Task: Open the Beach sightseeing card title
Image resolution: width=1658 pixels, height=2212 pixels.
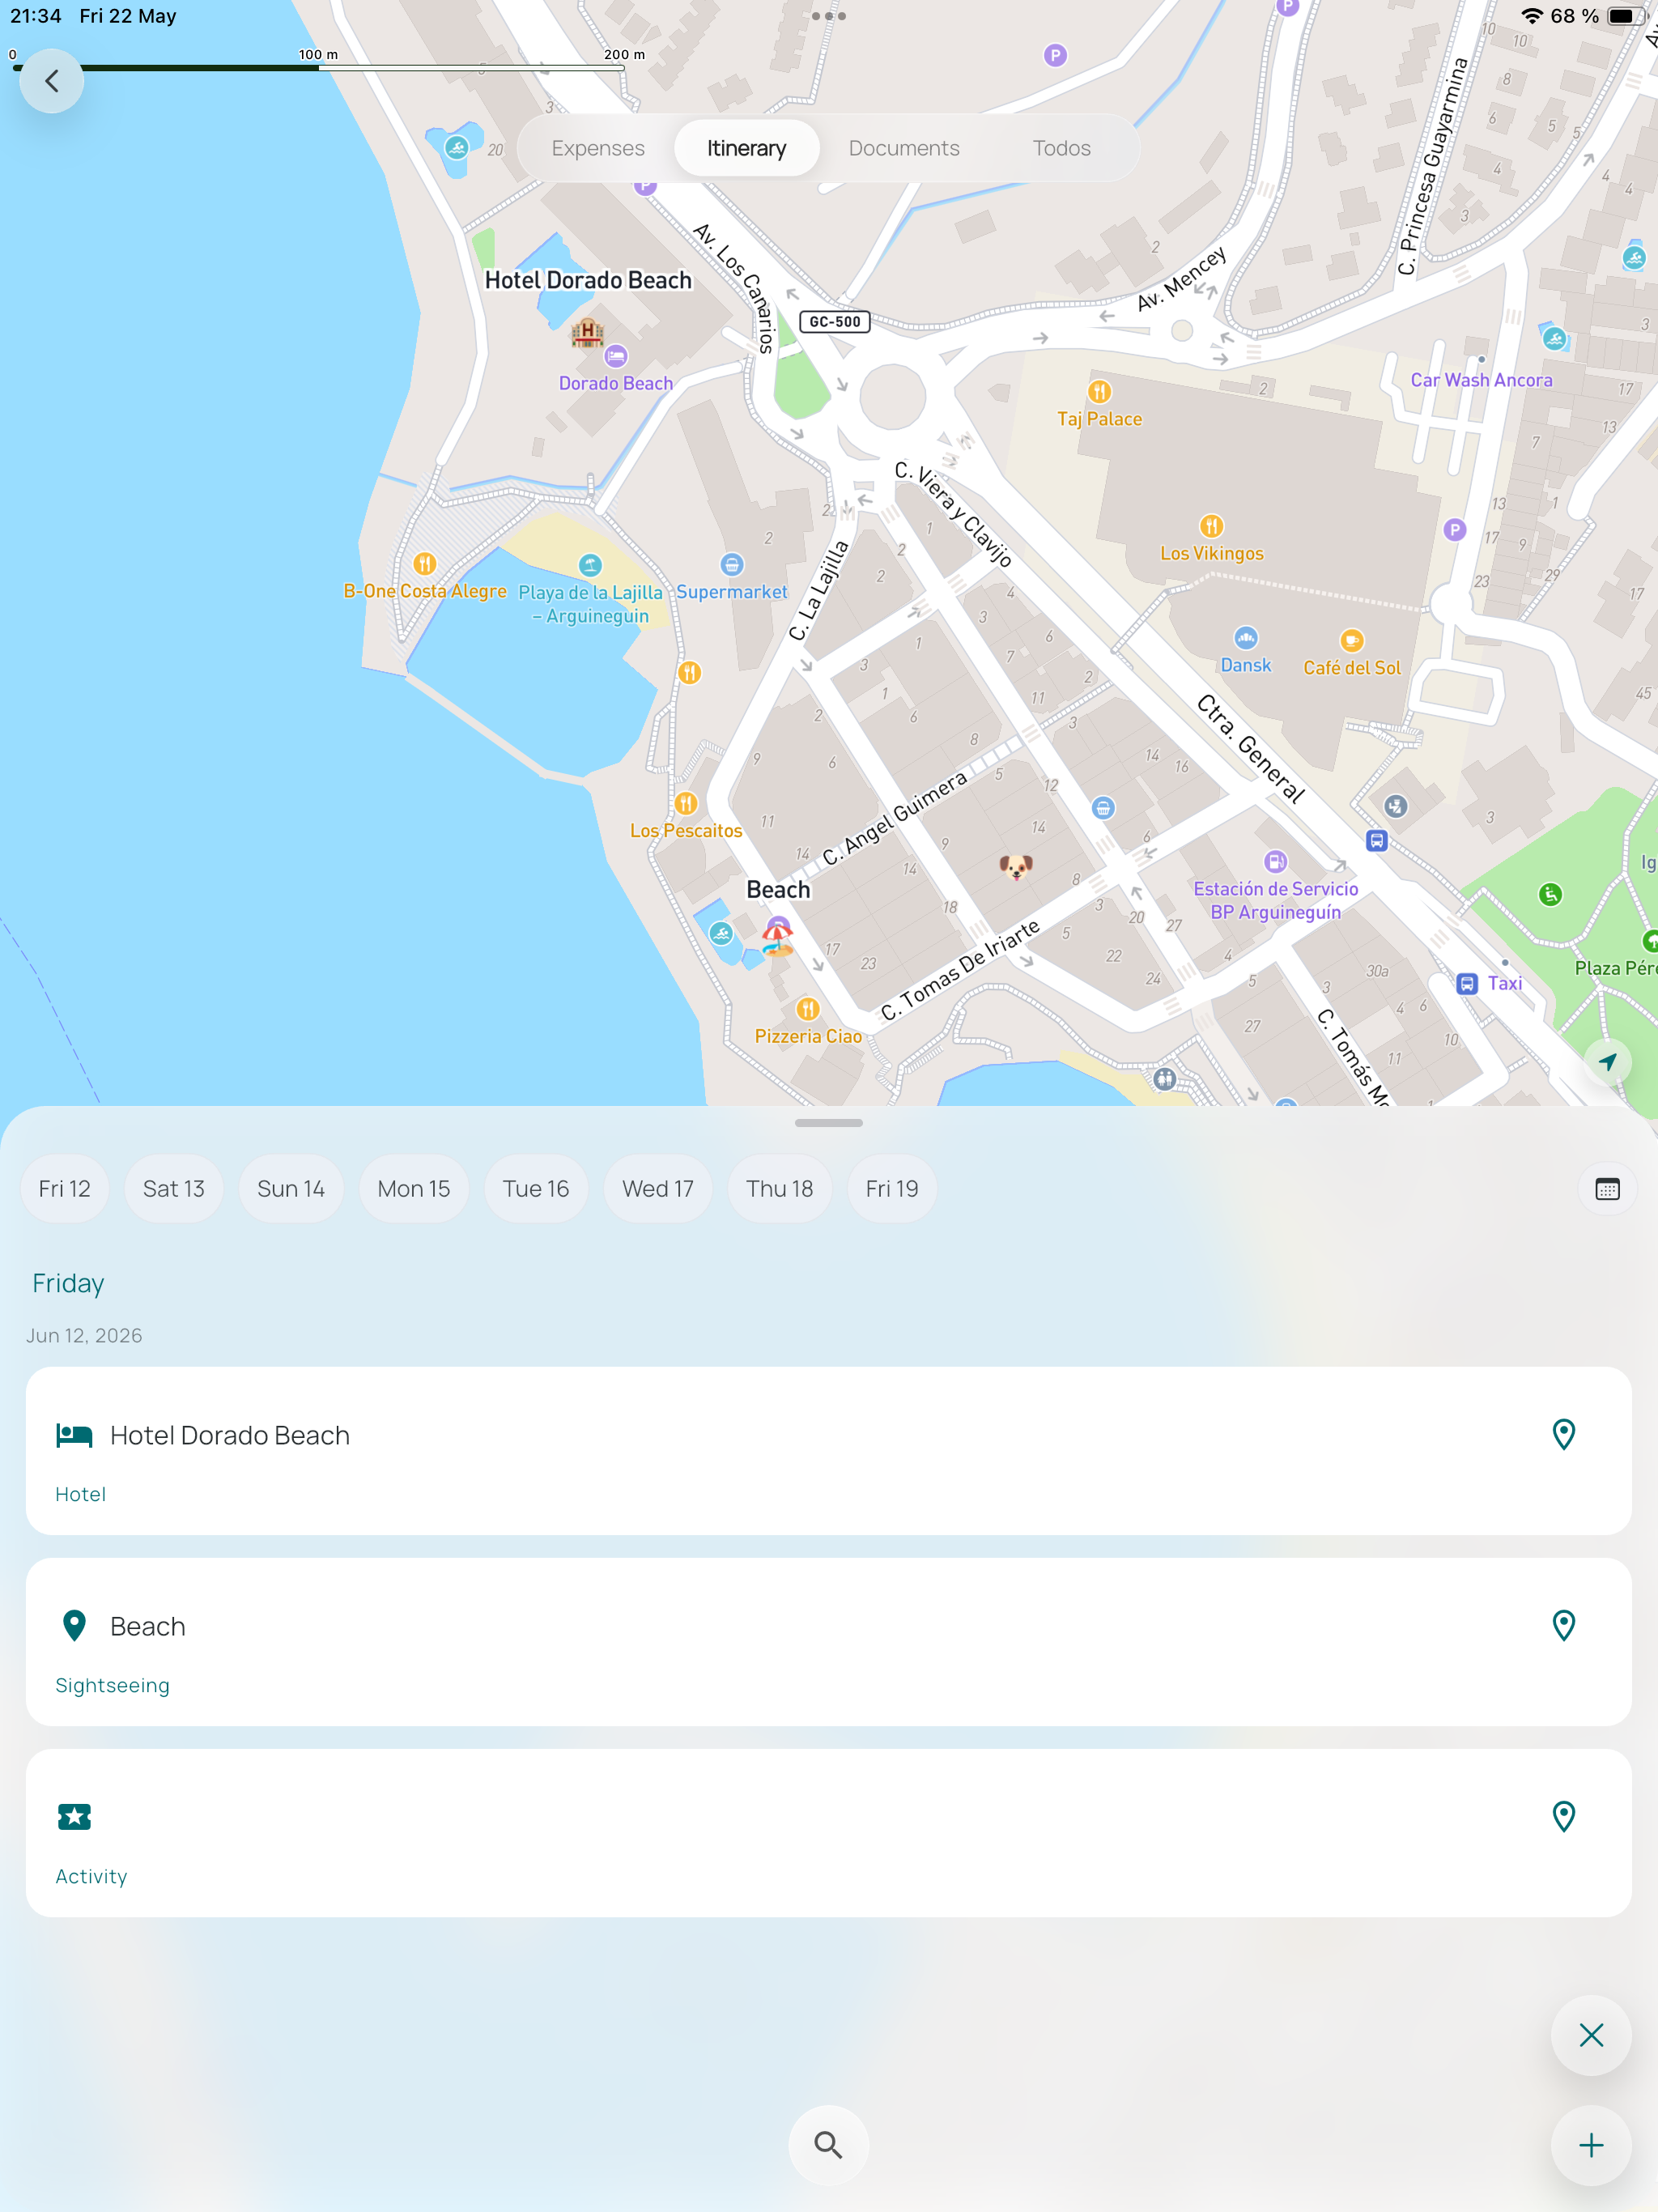Action: (147, 1627)
